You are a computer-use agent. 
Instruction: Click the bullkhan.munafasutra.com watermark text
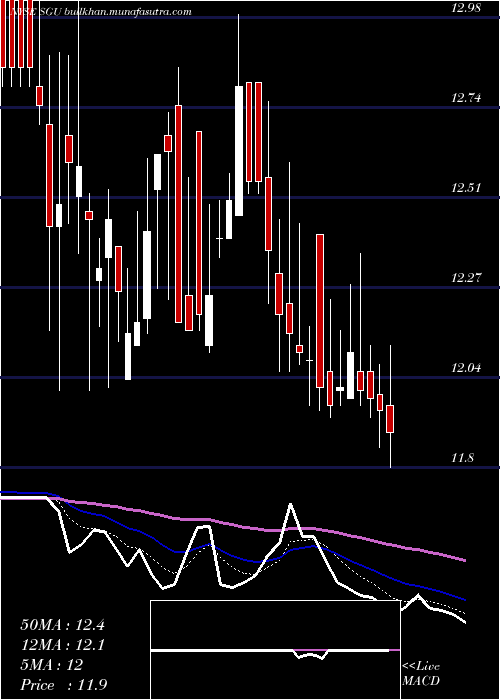128,12
